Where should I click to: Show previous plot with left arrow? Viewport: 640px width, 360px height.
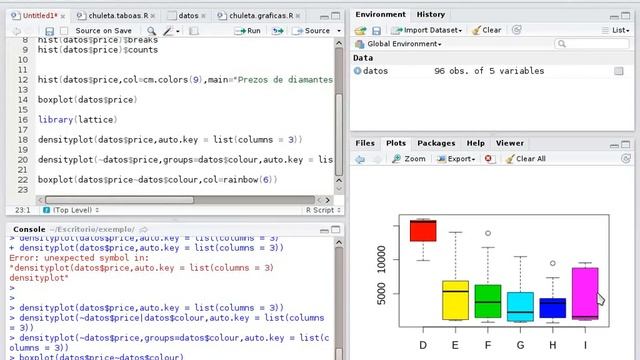click(x=360, y=159)
